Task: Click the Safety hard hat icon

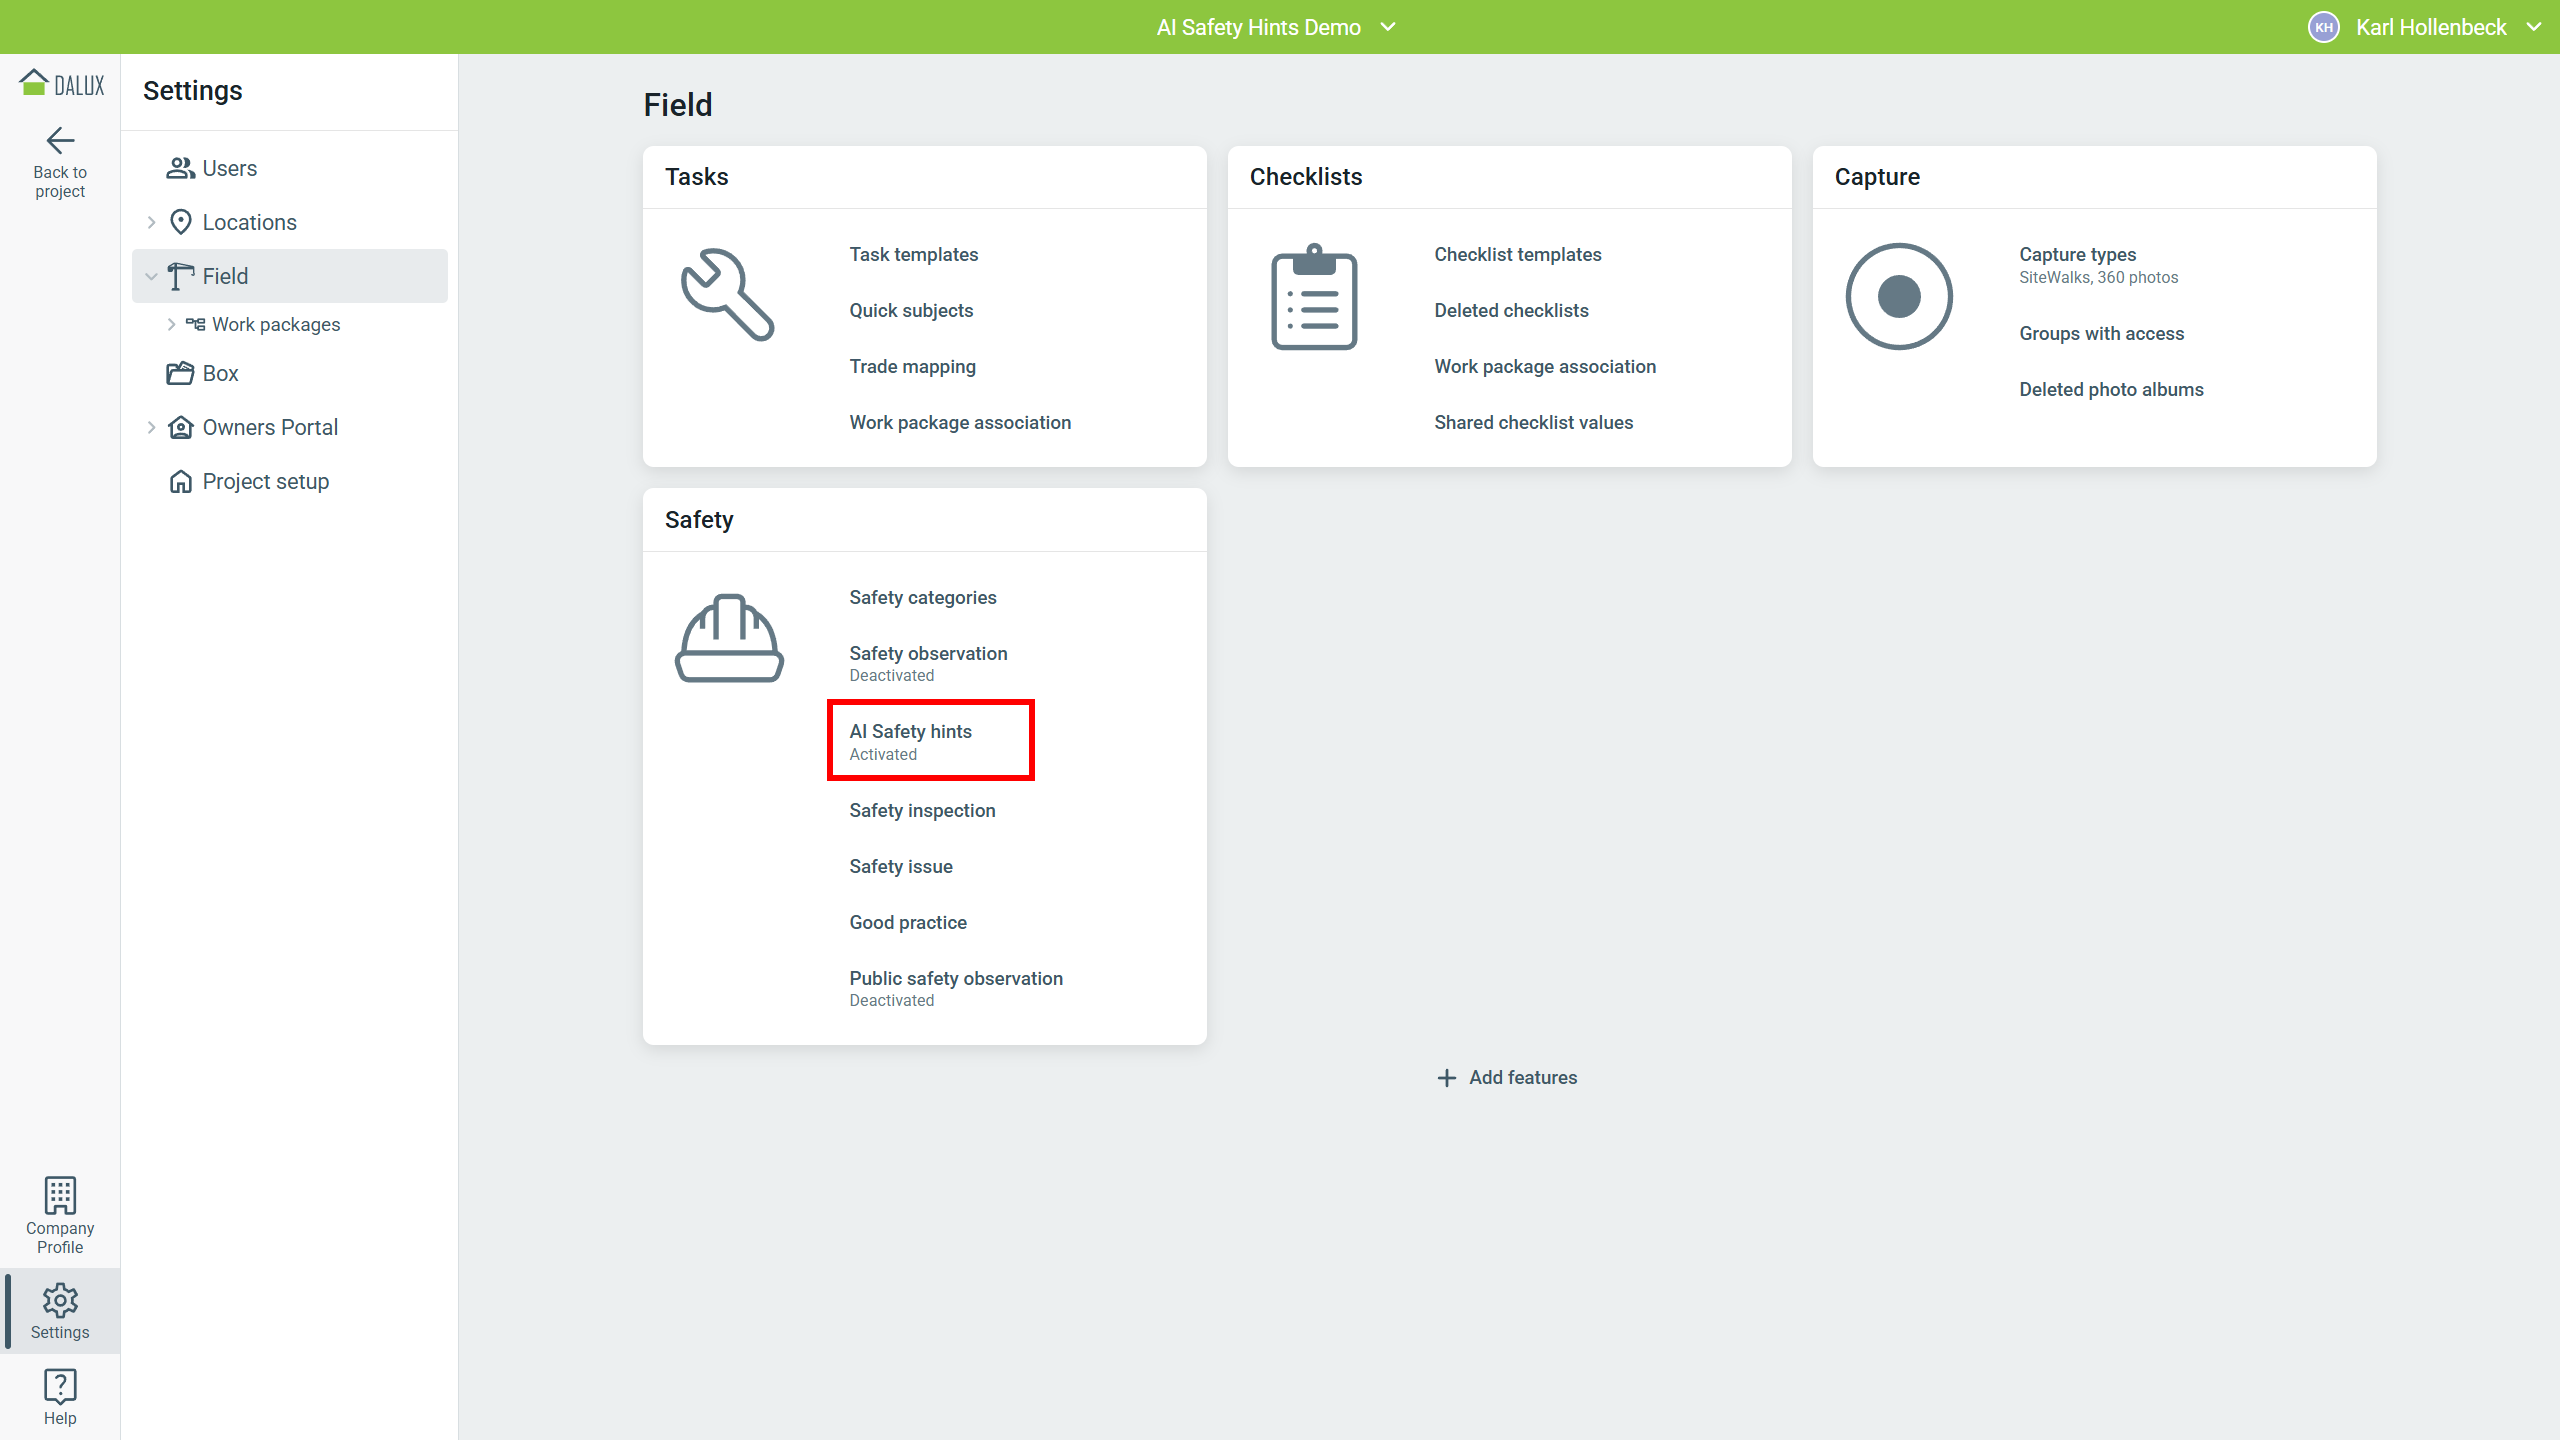Action: coord(729,638)
